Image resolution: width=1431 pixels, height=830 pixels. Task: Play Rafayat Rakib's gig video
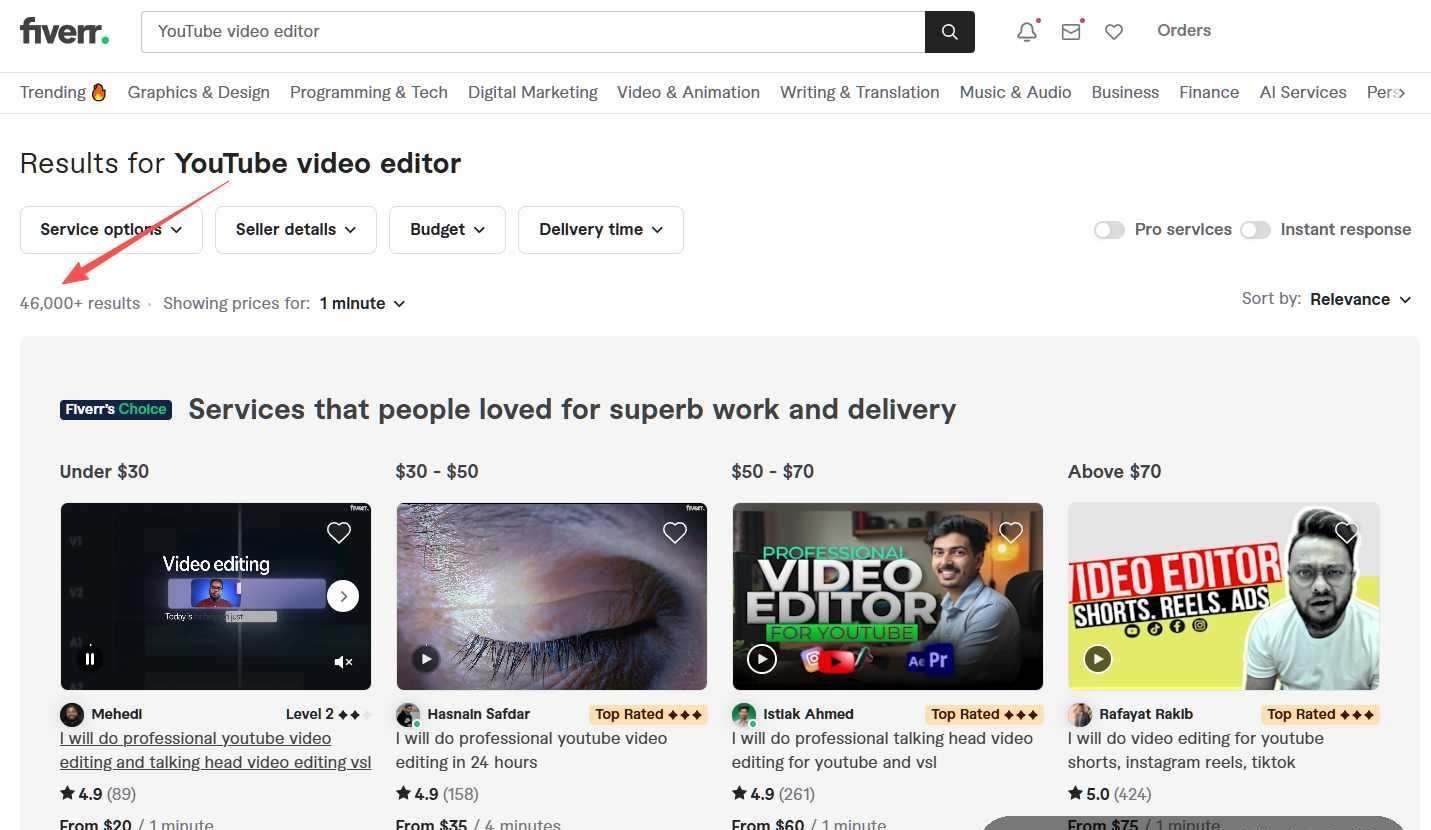[x=1098, y=658]
